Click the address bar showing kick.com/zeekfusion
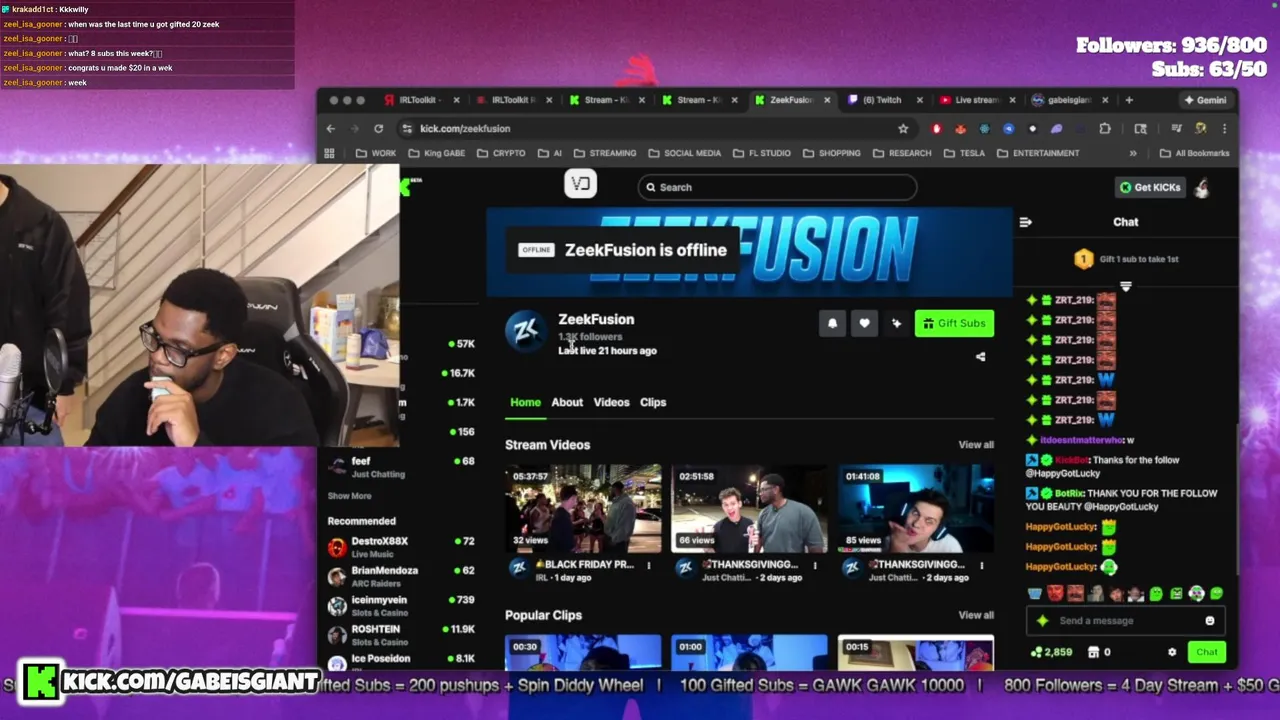 [650, 128]
